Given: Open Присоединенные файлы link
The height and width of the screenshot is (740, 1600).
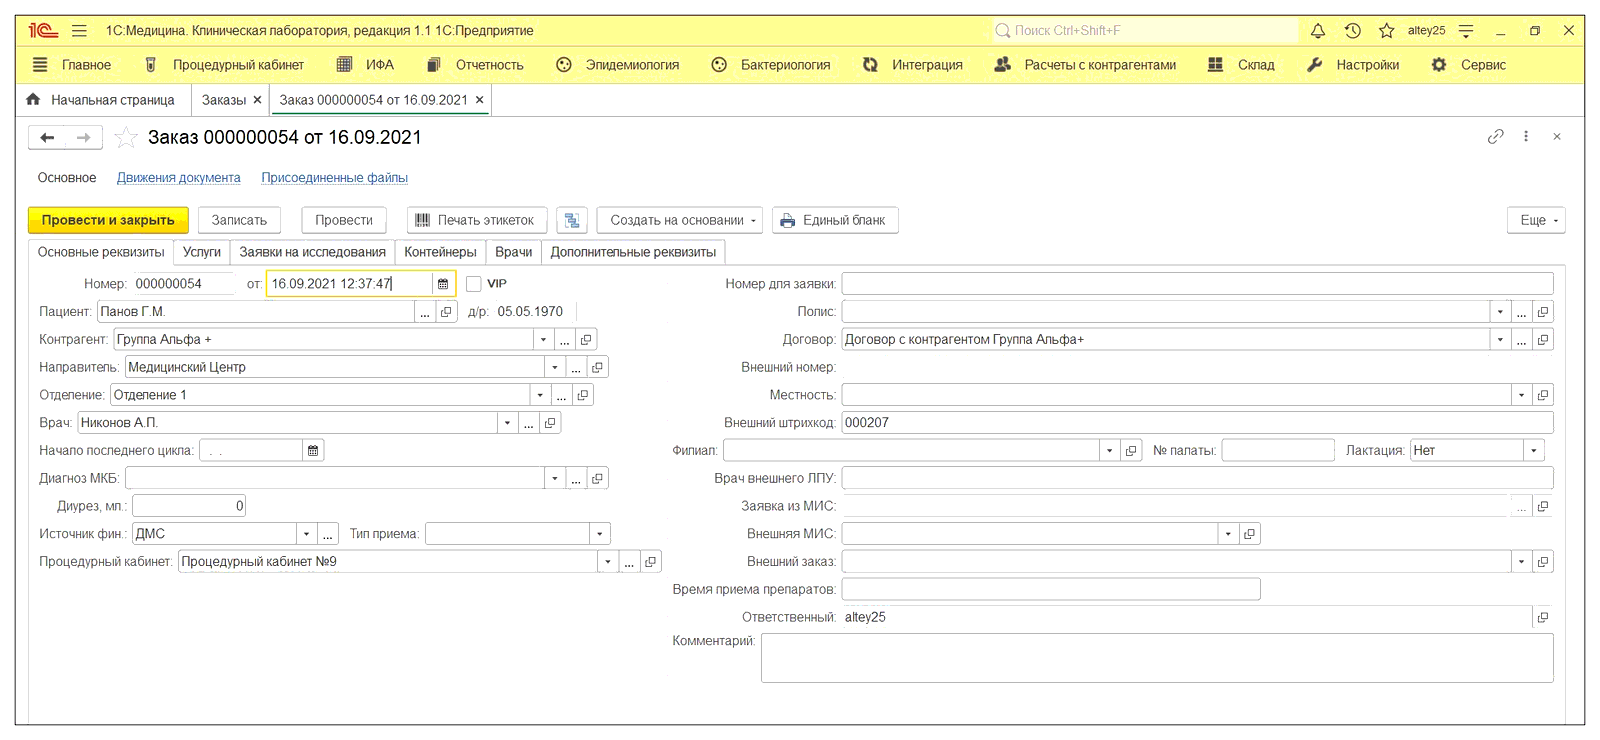Looking at the screenshot, I should [334, 178].
